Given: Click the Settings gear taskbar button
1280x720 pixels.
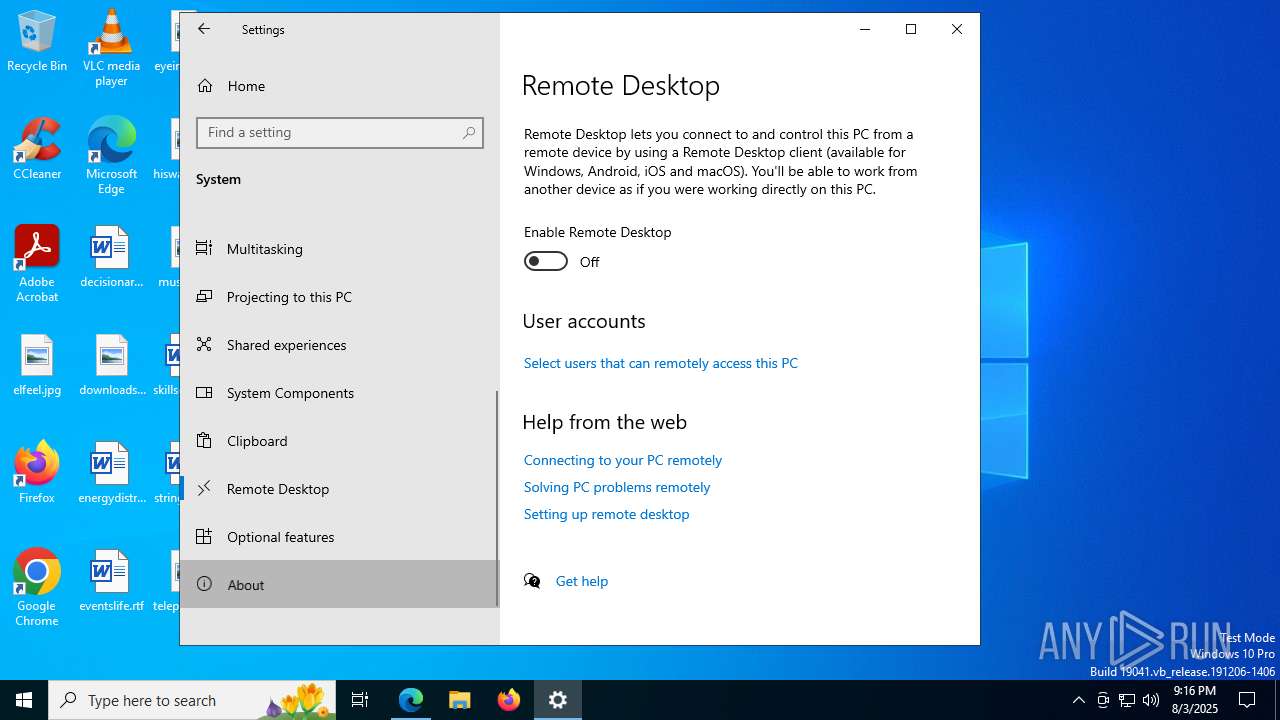Looking at the screenshot, I should point(558,700).
